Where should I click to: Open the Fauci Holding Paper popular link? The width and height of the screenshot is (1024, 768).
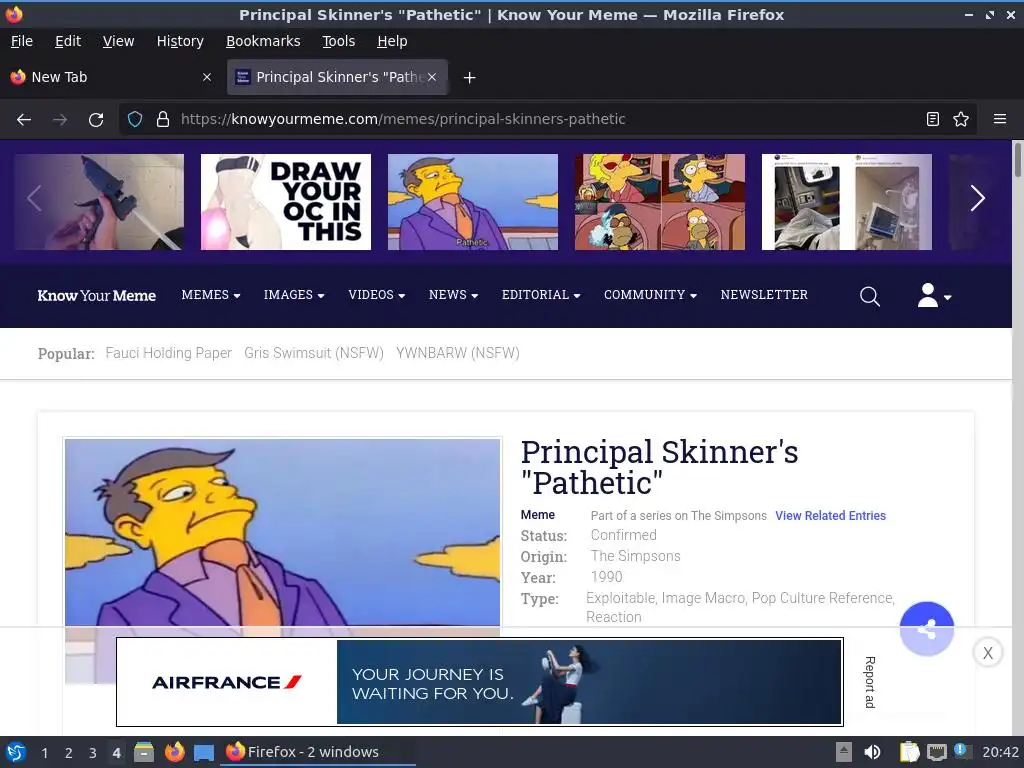tap(168, 353)
